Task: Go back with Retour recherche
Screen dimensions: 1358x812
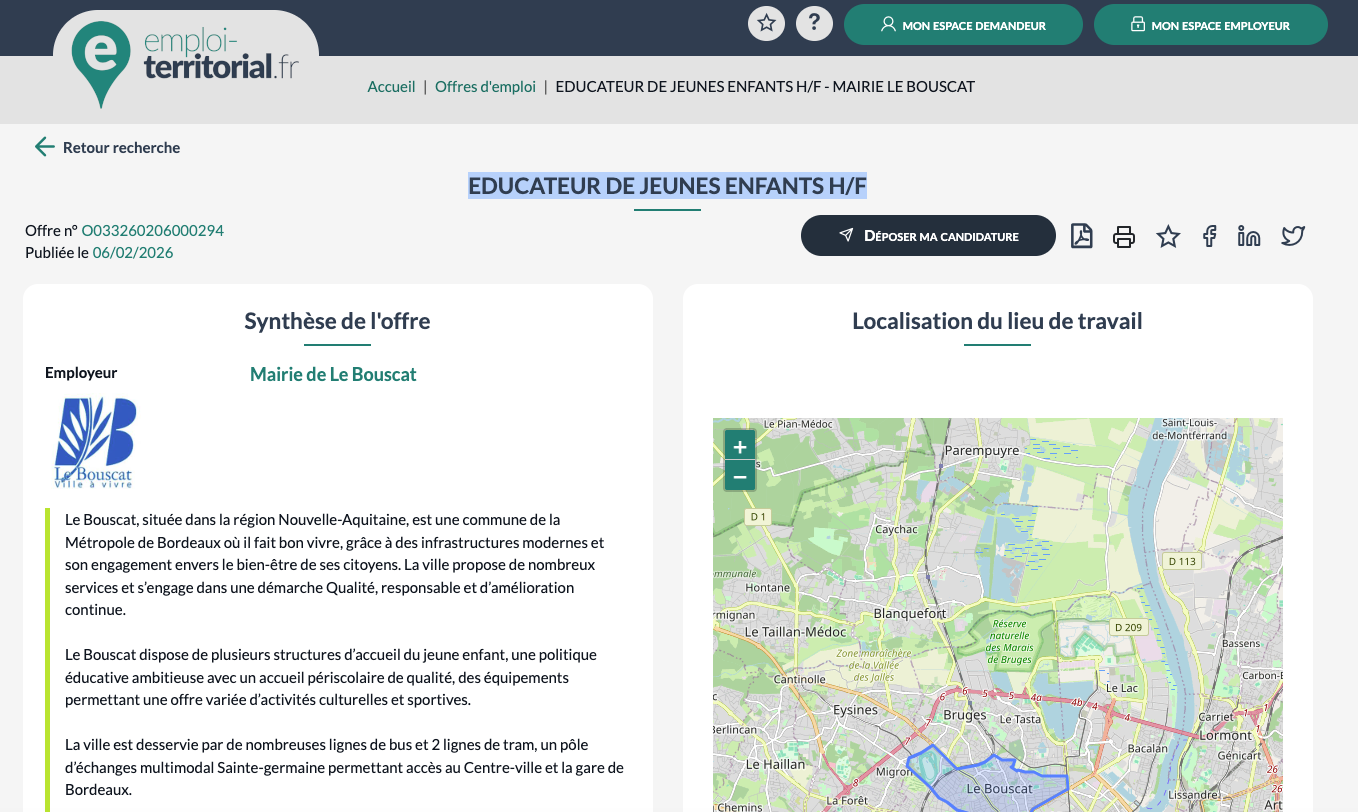Action: [x=108, y=147]
